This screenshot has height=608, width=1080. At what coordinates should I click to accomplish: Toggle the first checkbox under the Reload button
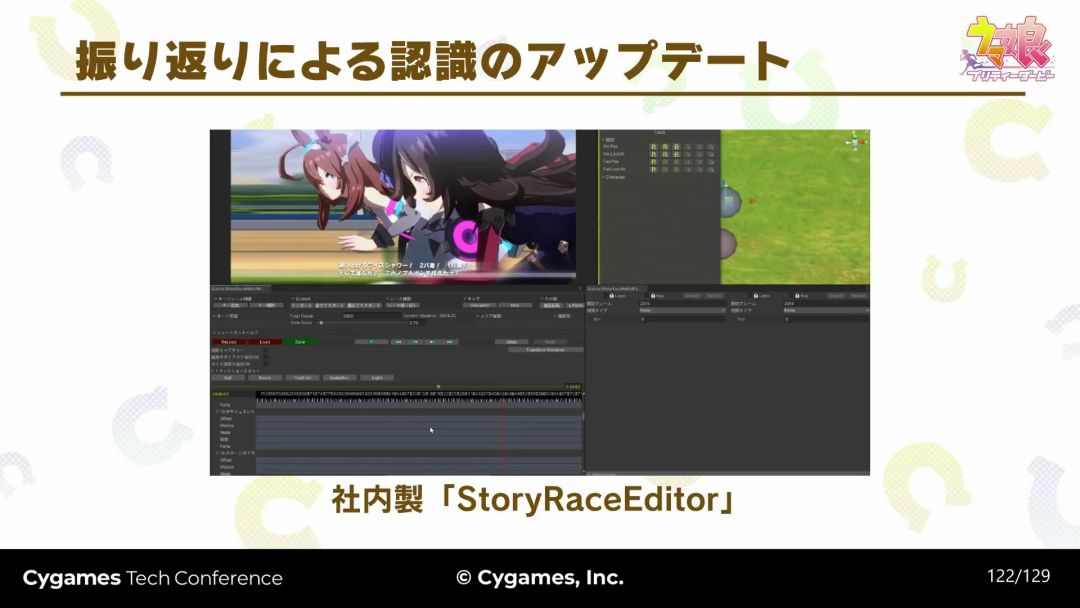point(265,350)
